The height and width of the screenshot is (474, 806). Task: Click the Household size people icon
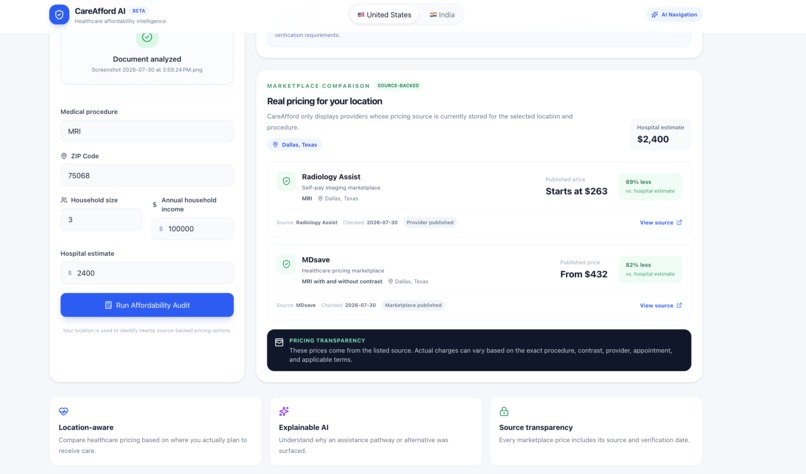coord(64,200)
